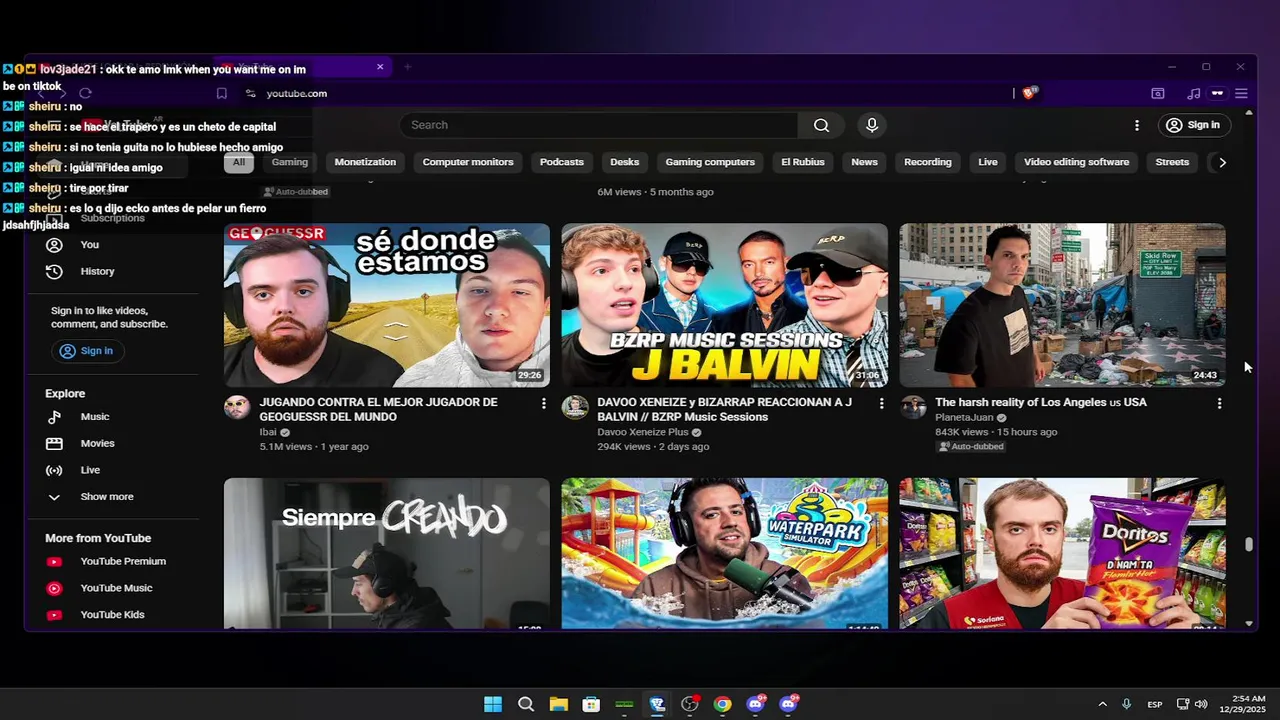Click the page vertical scrollbar thumb
This screenshot has height=720, width=1280.
1248,544
